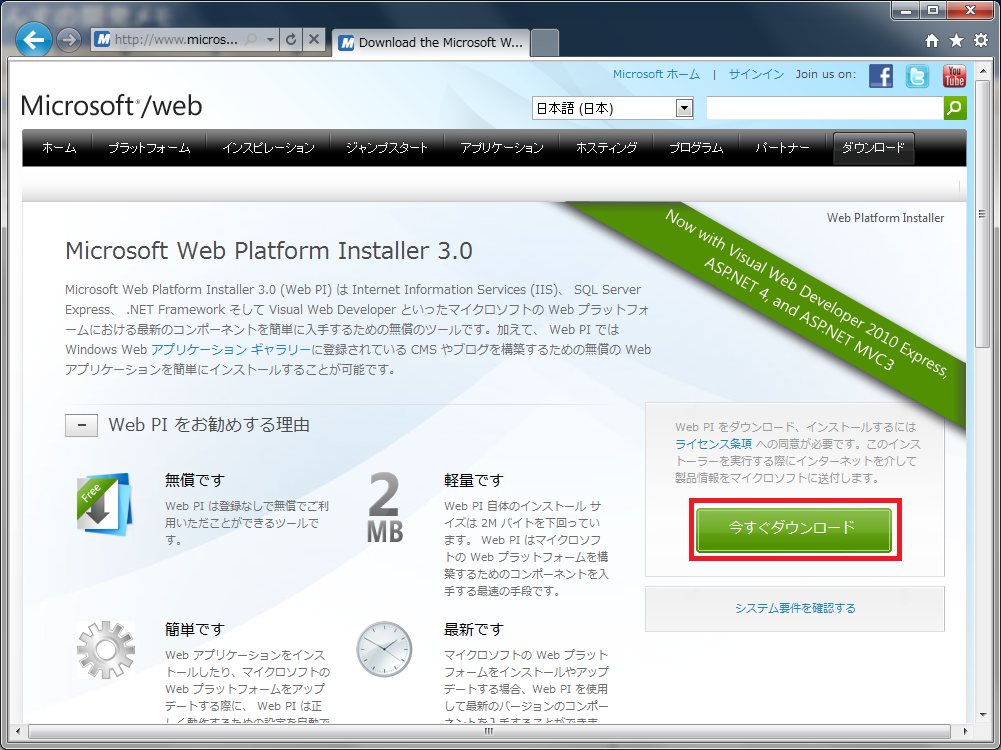Switch to the Download the Microsoft W... tab
Viewport: 1001px width, 750px height.
coord(430,43)
